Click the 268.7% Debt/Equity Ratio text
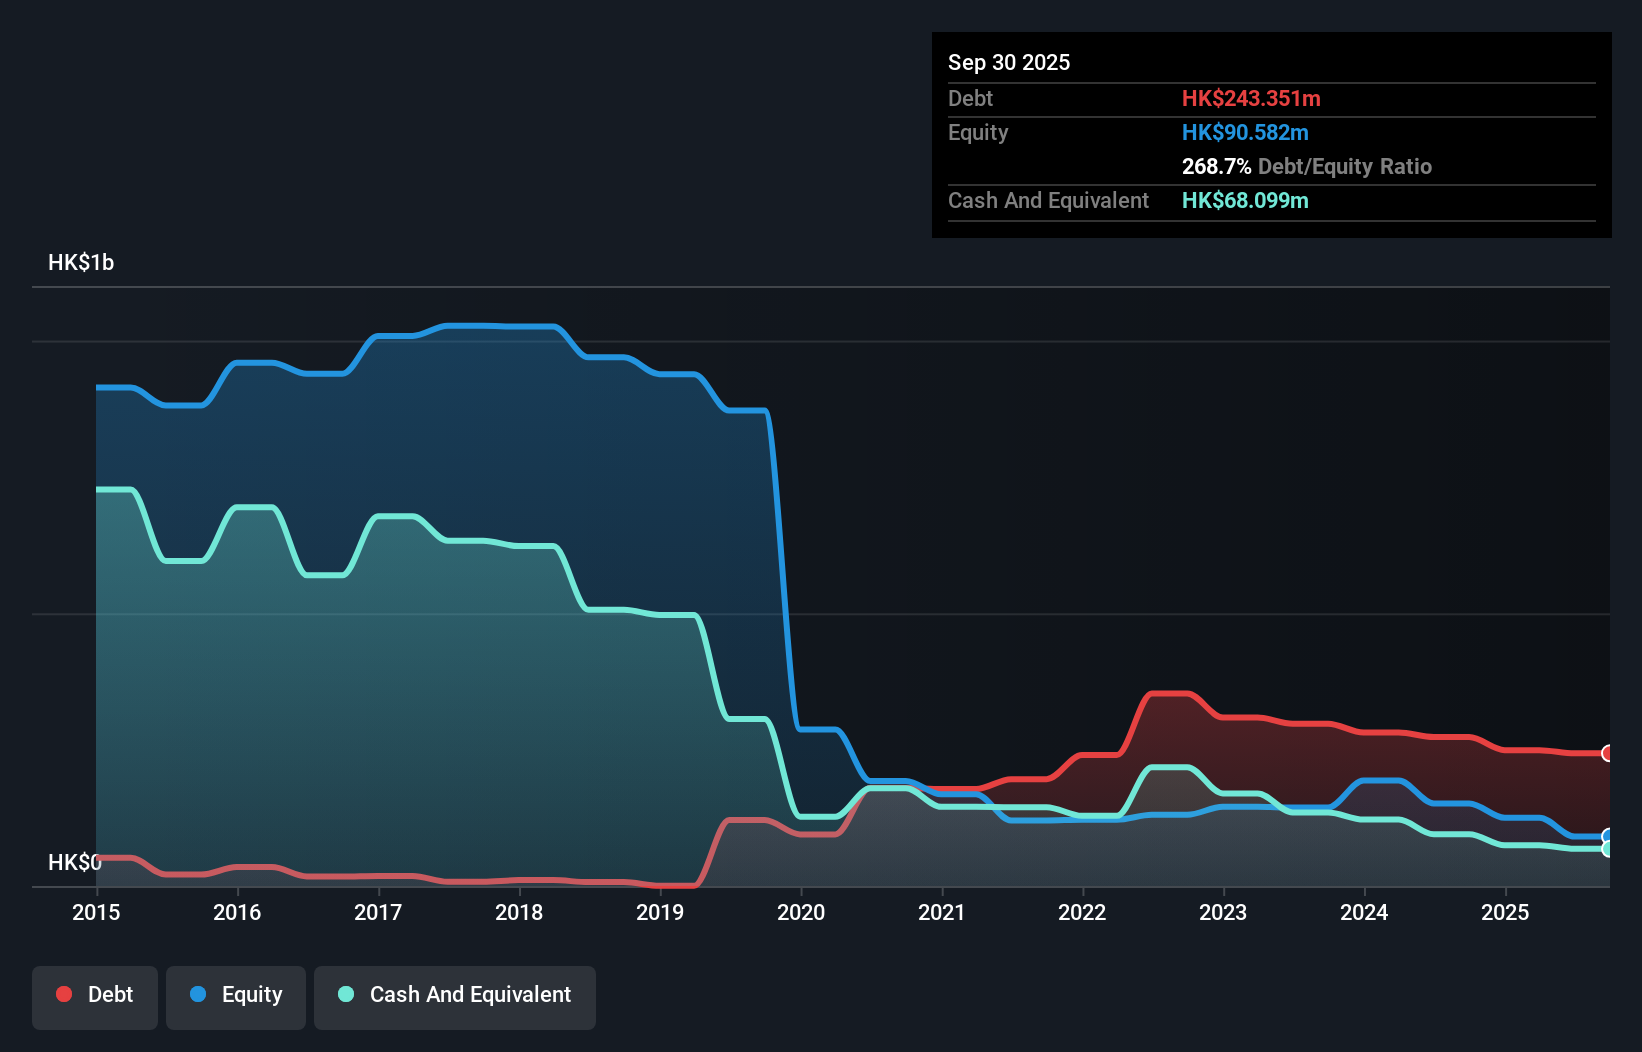1642x1052 pixels. click(1306, 166)
